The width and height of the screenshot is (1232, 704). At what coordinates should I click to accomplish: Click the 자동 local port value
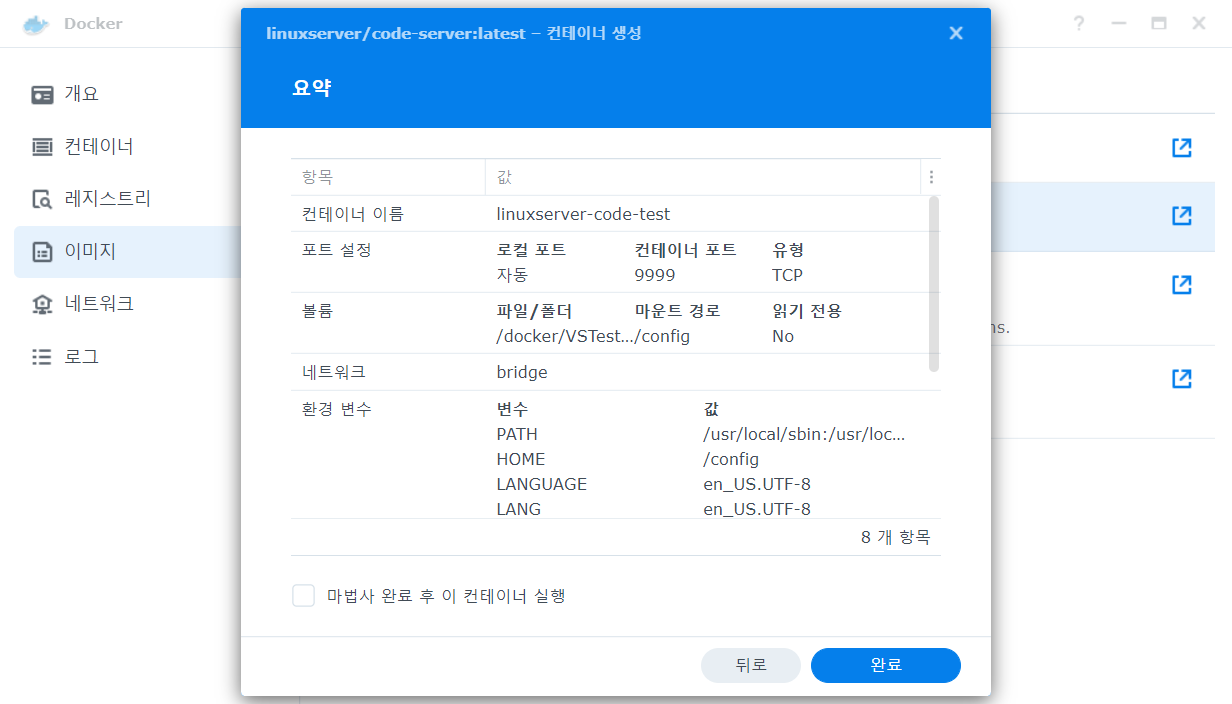pyautogui.click(x=512, y=275)
